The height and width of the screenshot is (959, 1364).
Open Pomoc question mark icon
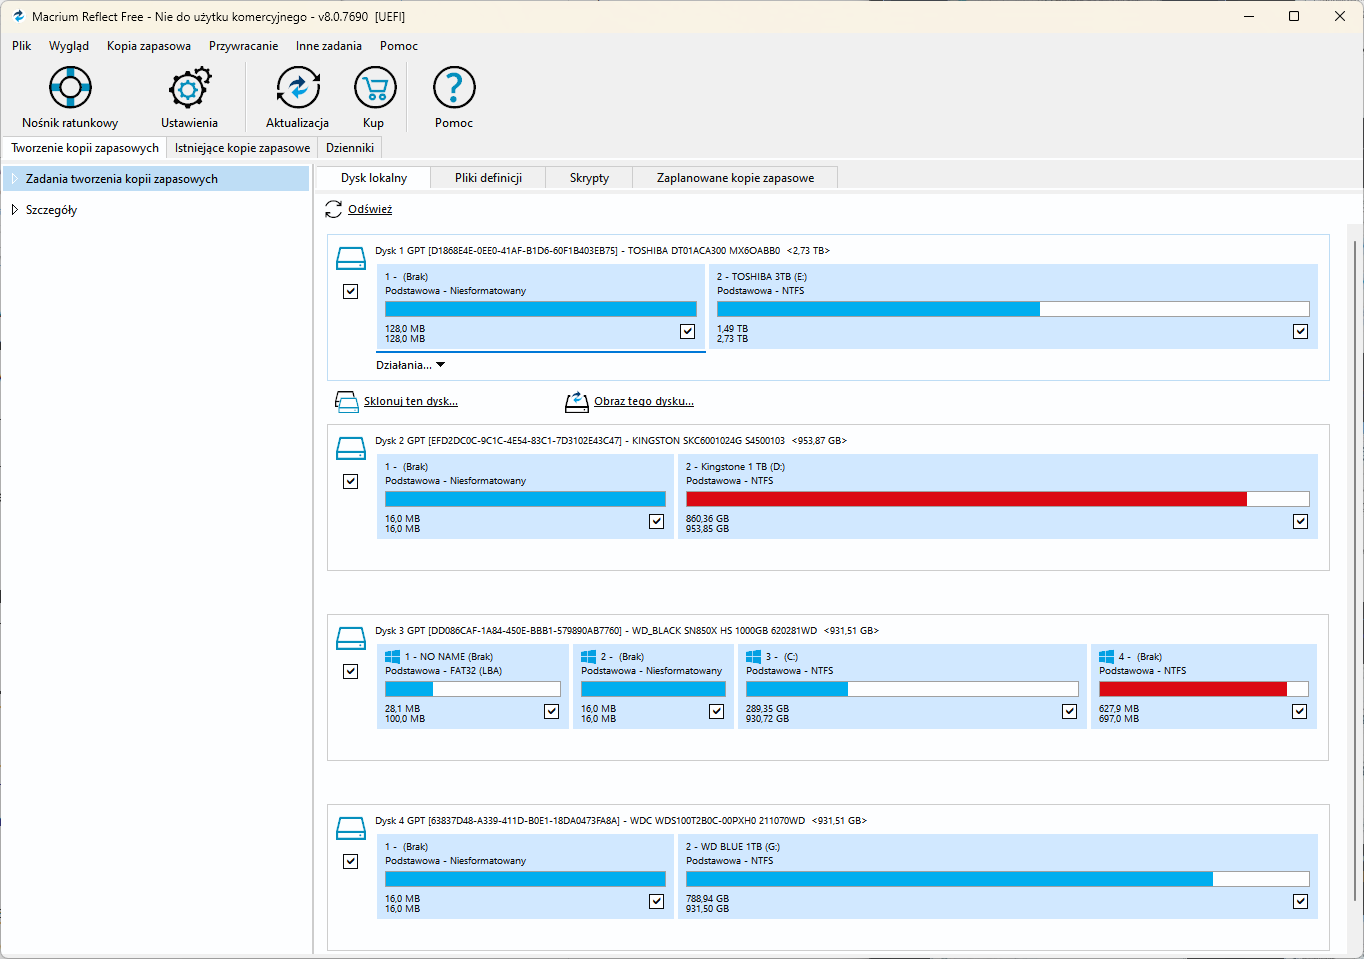click(454, 88)
